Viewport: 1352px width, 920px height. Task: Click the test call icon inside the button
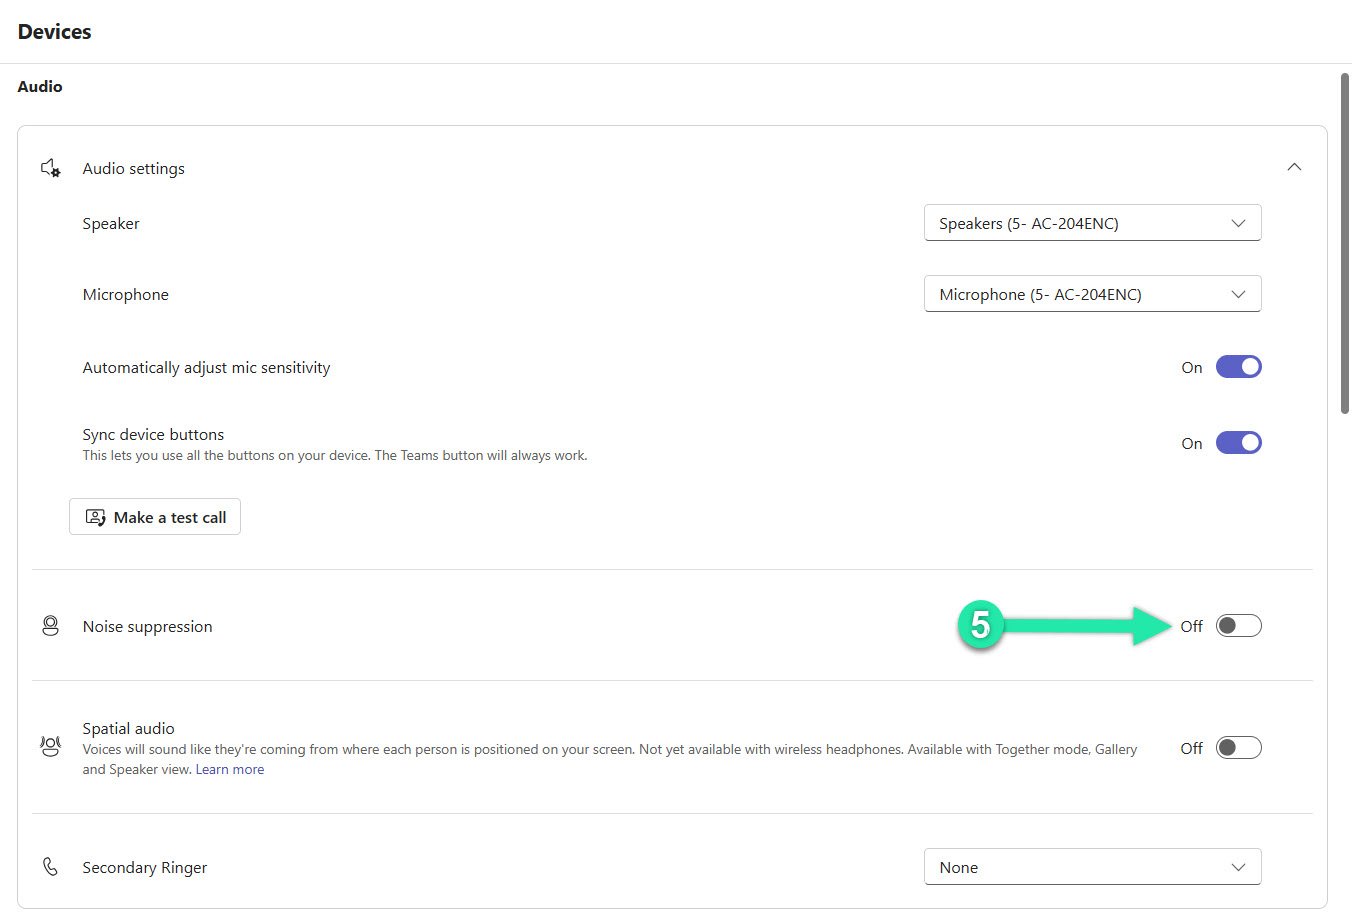(x=95, y=517)
